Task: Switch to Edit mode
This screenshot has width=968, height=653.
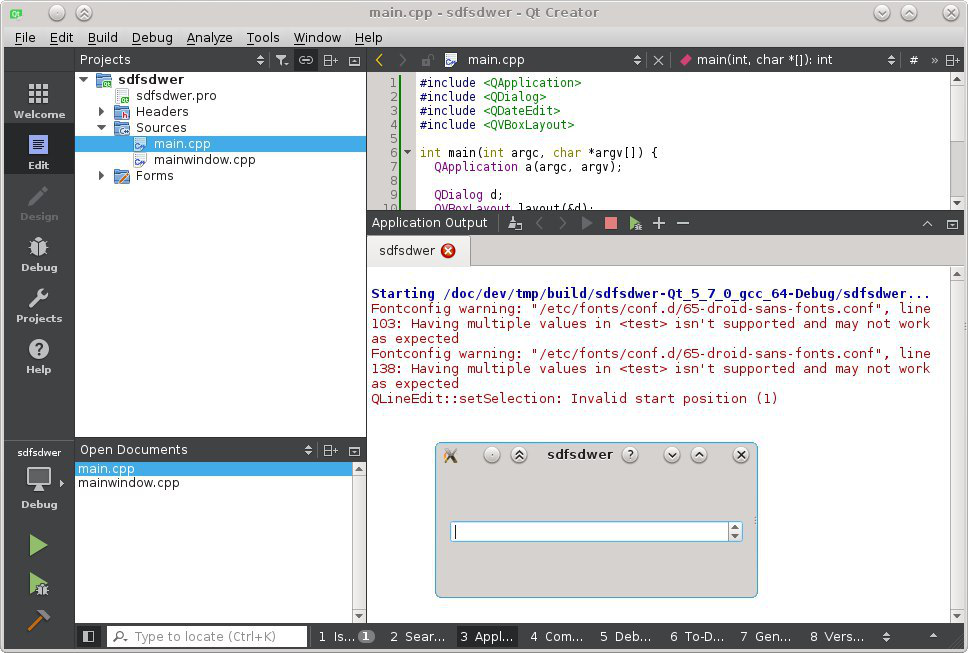Action: pyautogui.click(x=38, y=151)
